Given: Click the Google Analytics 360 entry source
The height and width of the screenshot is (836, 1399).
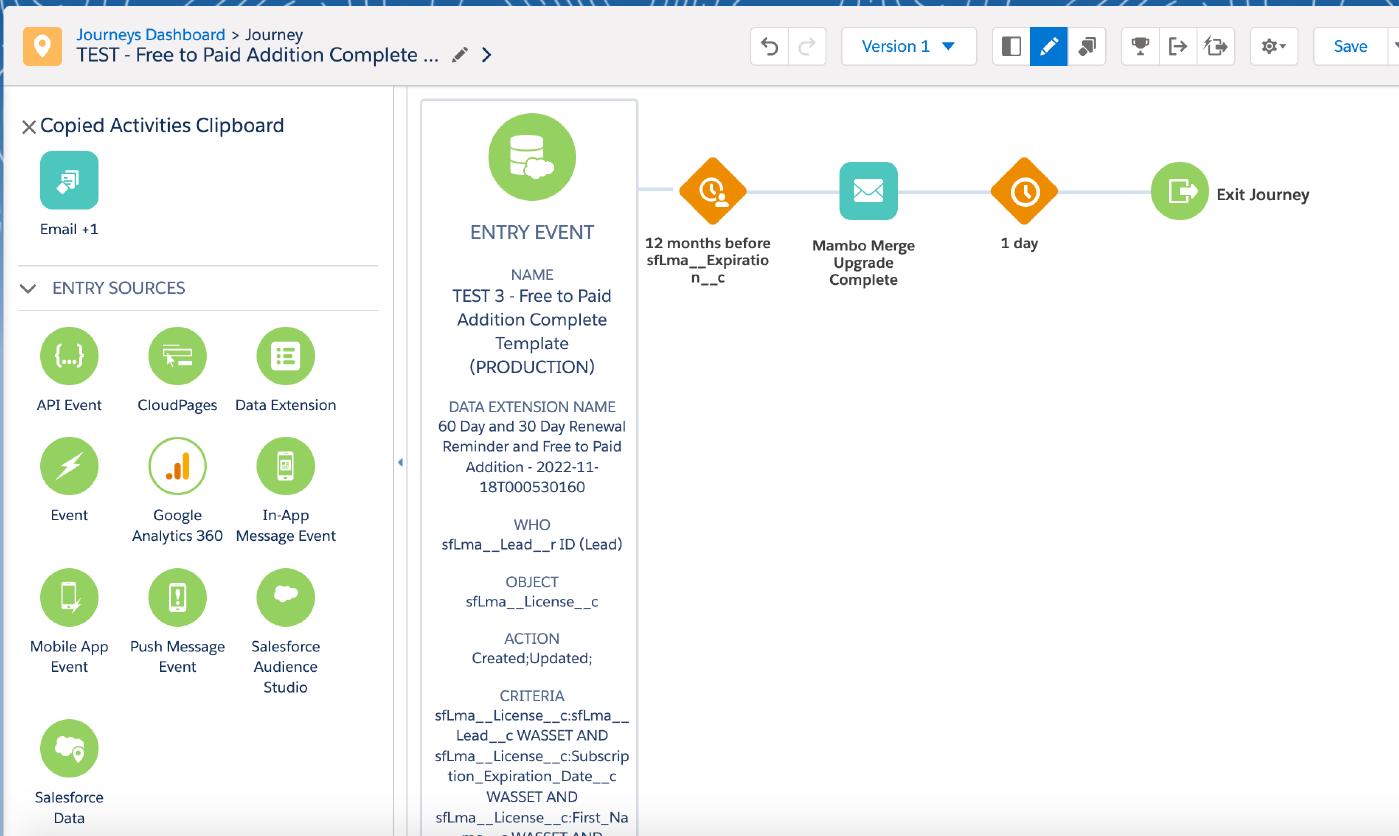Looking at the screenshot, I should click(177, 466).
